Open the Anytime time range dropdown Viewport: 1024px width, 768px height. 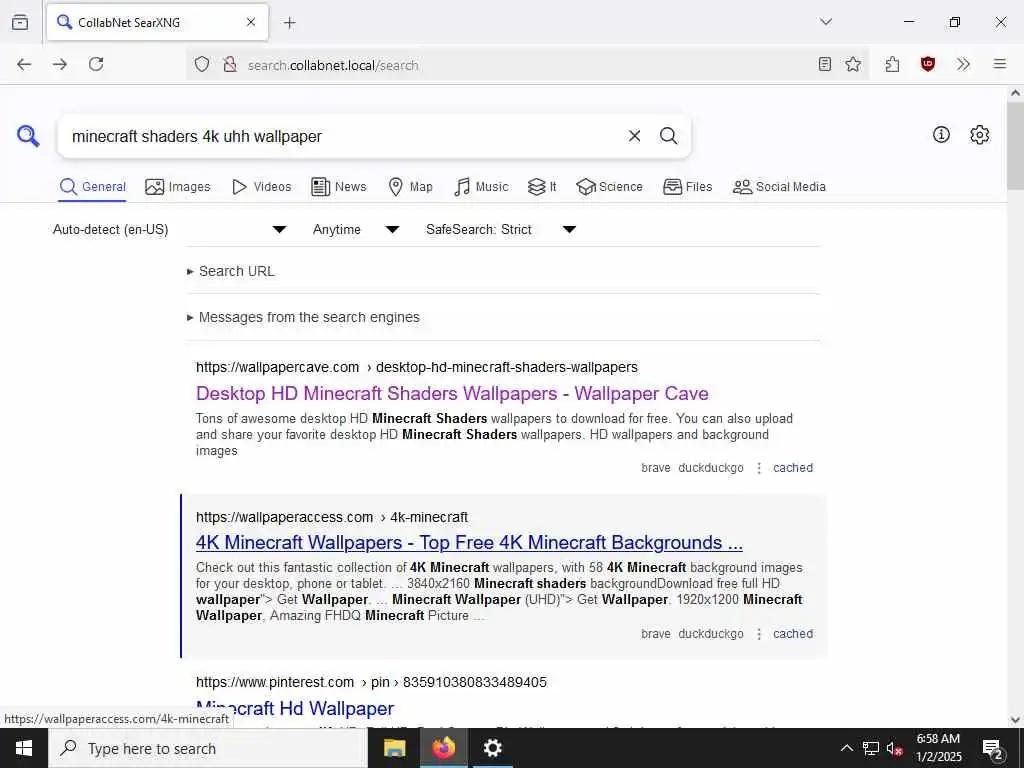[356, 229]
